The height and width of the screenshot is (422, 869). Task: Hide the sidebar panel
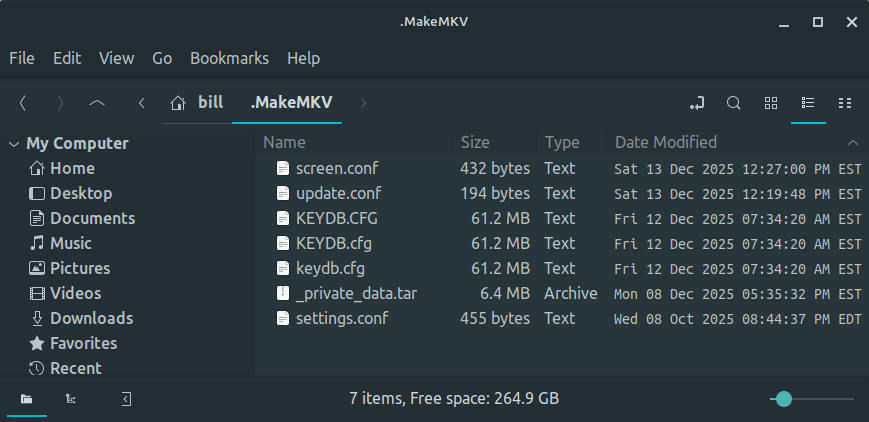126,399
